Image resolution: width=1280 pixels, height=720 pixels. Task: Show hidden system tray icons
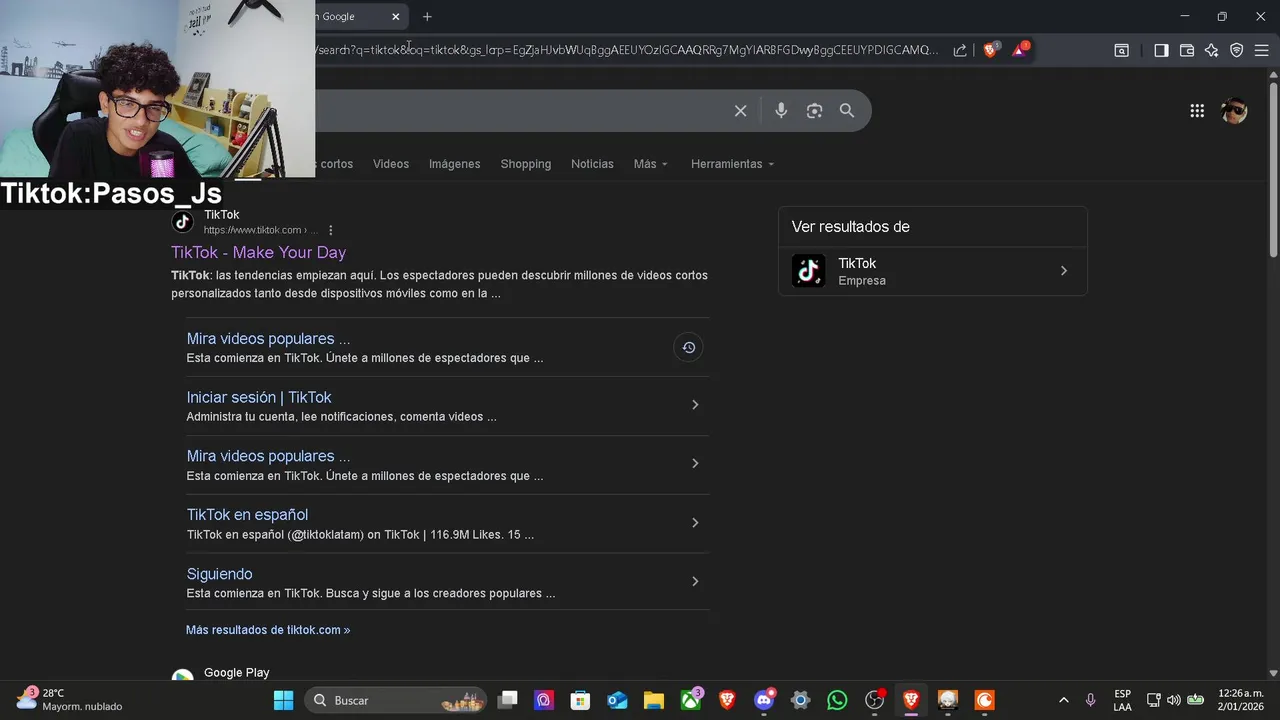pyautogui.click(x=1063, y=700)
